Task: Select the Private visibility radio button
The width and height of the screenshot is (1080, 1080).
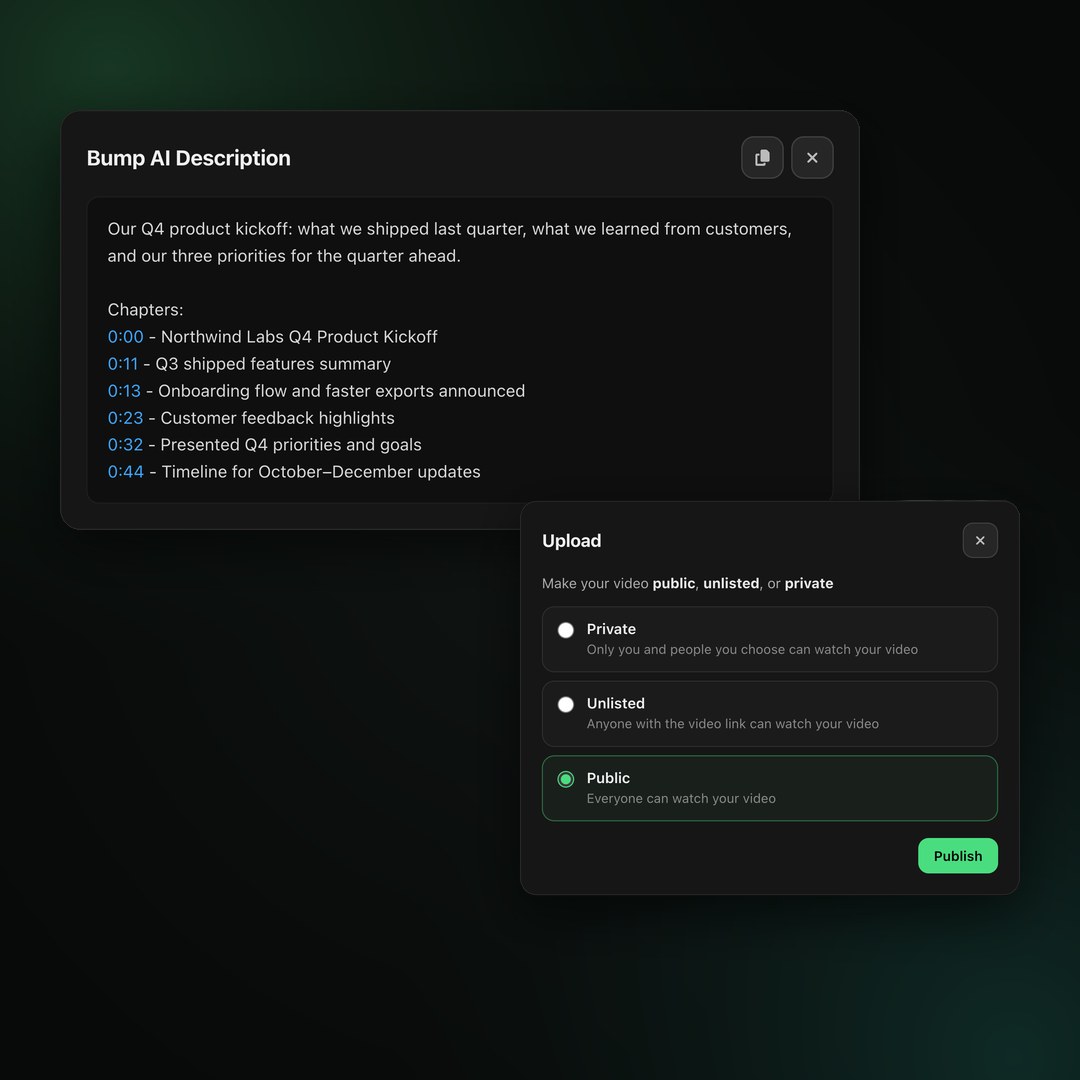Action: click(565, 630)
